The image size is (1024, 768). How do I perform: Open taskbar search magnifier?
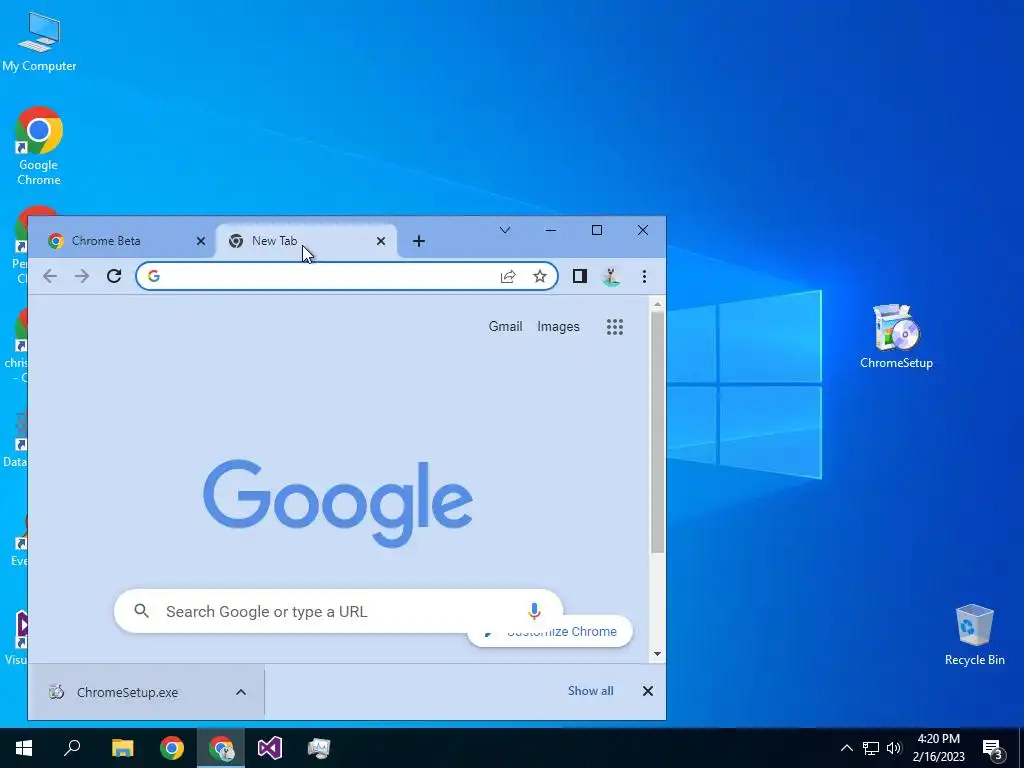(x=72, y=748)
